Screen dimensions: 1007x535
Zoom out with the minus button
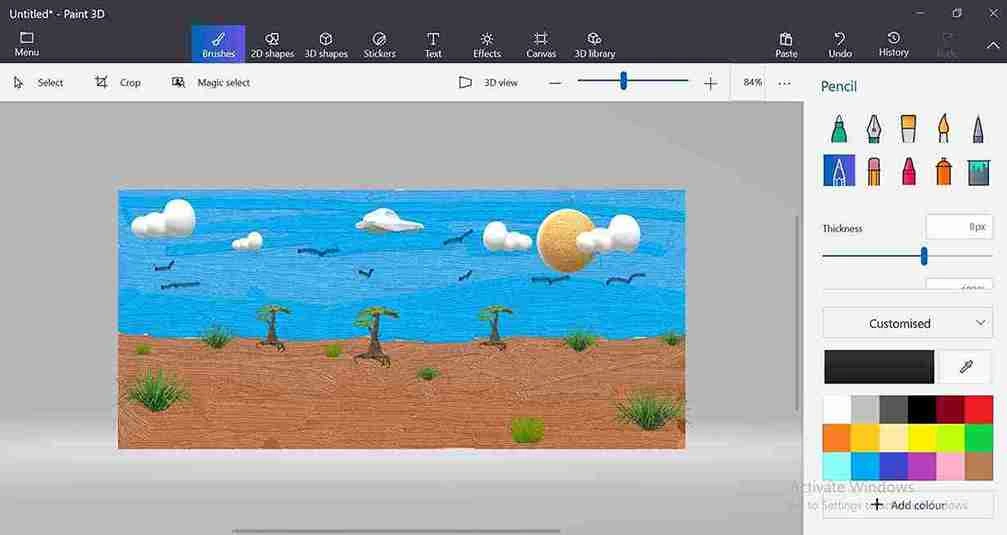[x=555, y=83]
